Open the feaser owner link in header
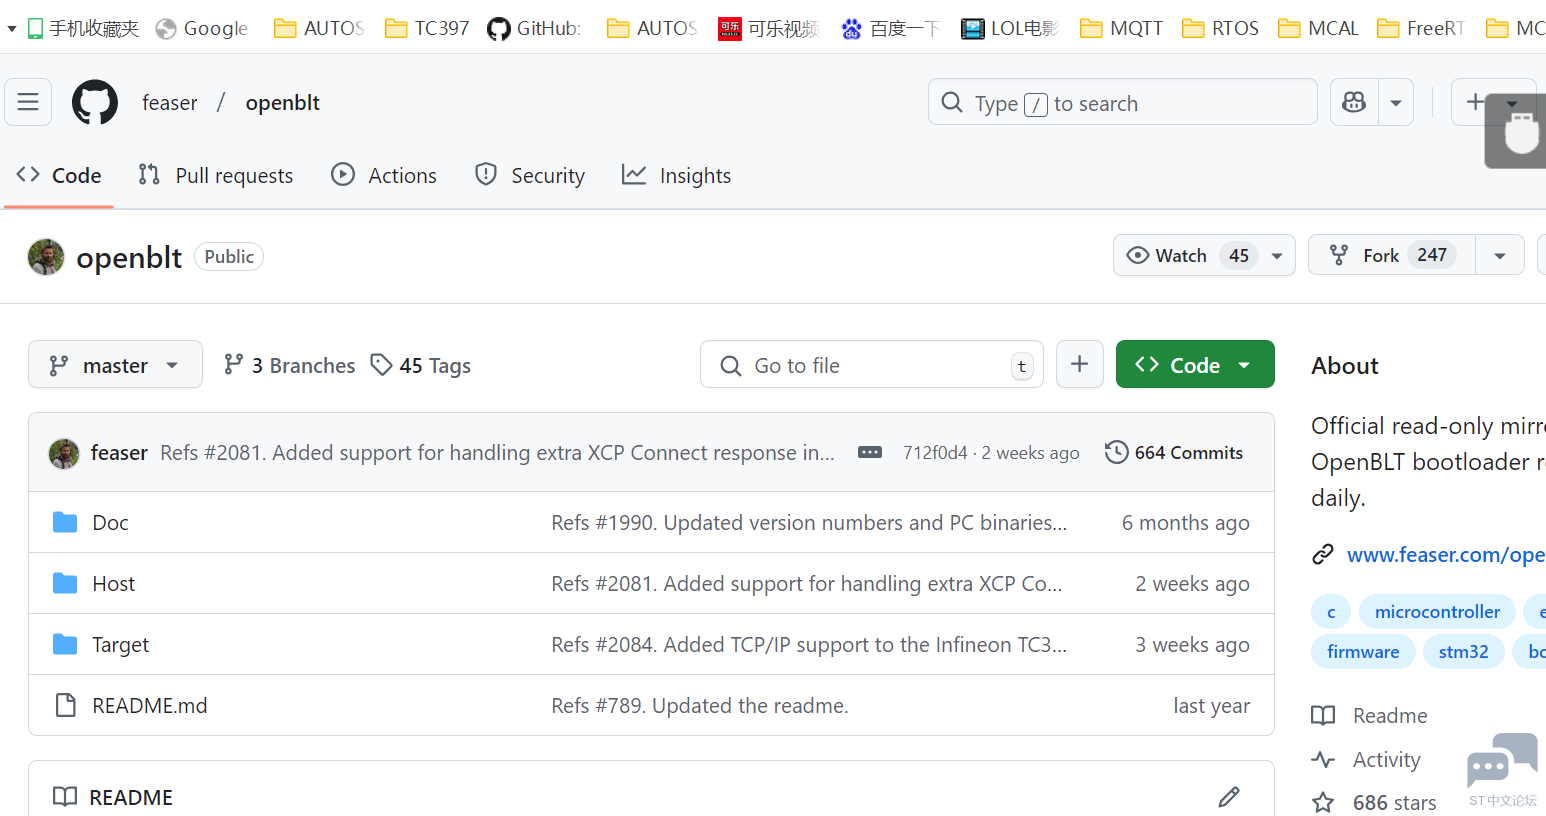The width and height of the screenshot is (1546, 816). click(170, 102)
